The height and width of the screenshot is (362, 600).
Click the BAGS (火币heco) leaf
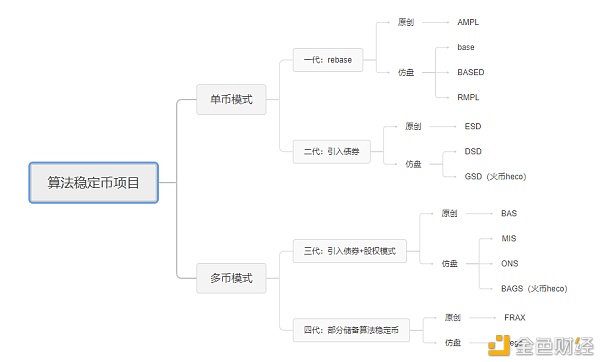click(x=534, y=289)
